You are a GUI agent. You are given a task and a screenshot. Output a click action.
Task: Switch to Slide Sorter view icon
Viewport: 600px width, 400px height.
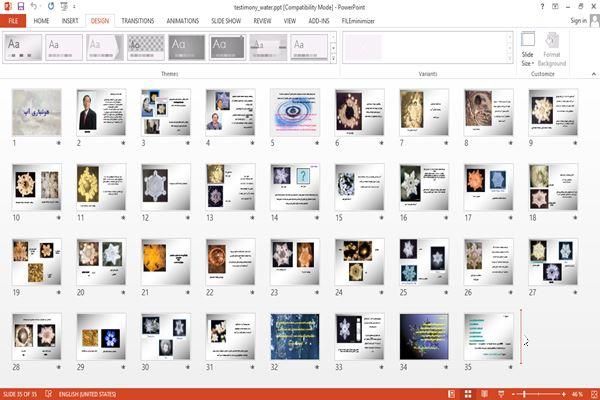point(468,394)
